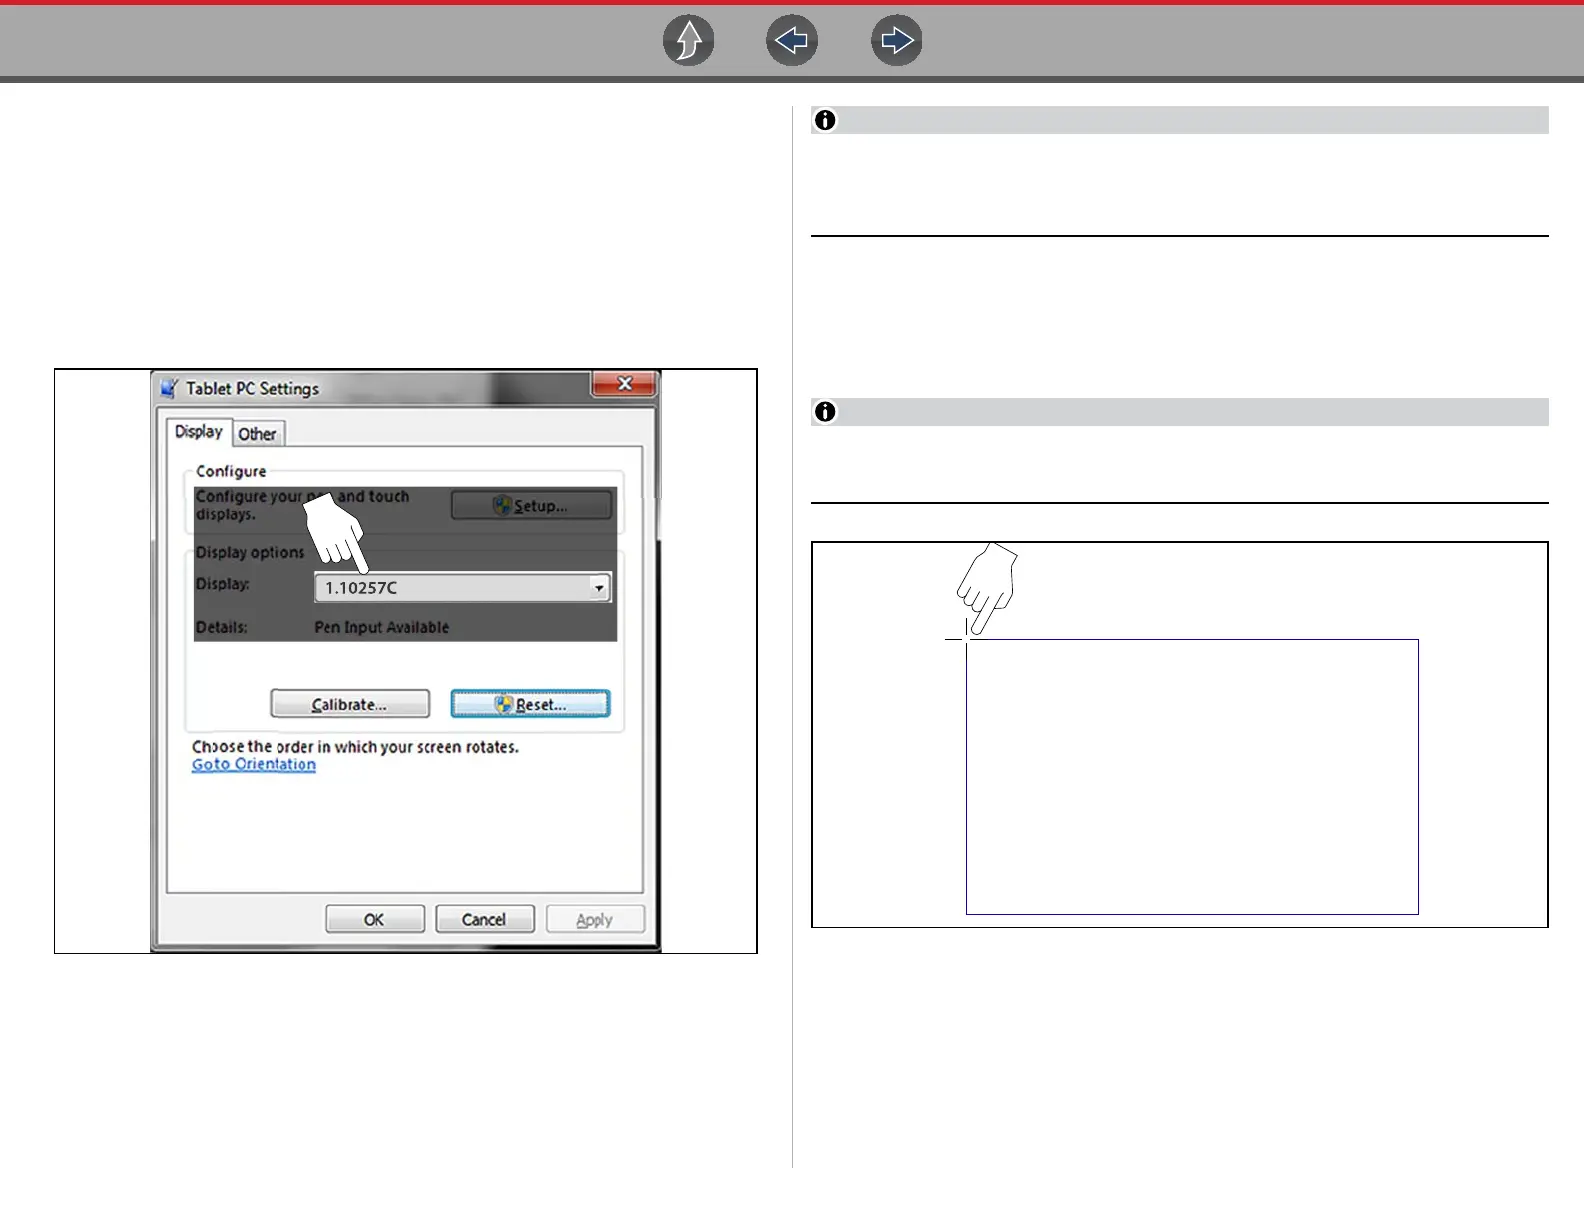Viewport: 1584px width, 1224px height.
Task: Close the Tablet PC Settings dialog
Action: coord(625,383)
